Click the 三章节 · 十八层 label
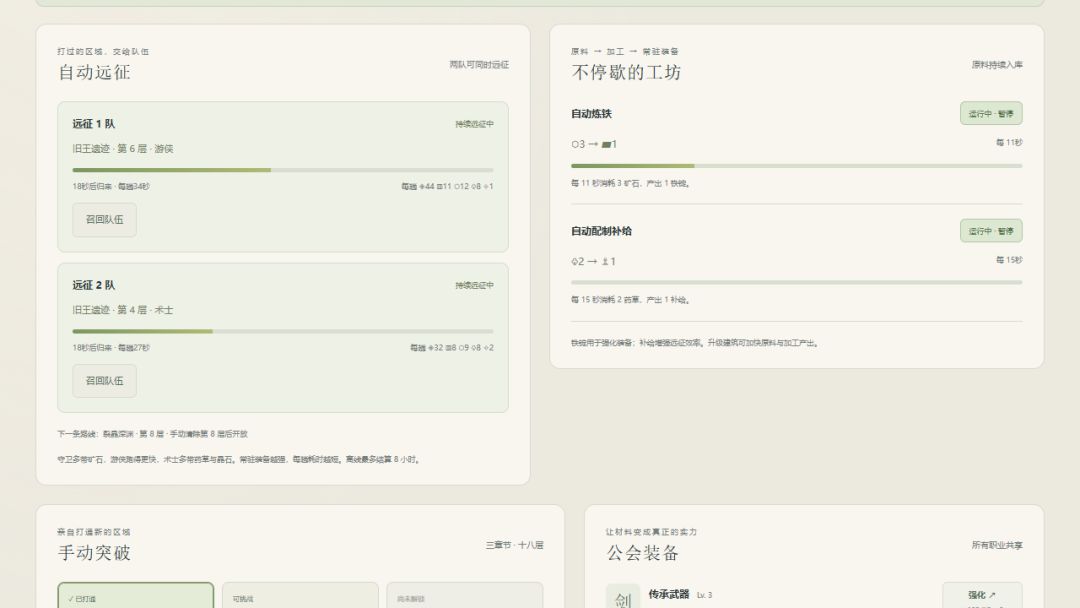 pyautogui.click(x=515, y=545)
